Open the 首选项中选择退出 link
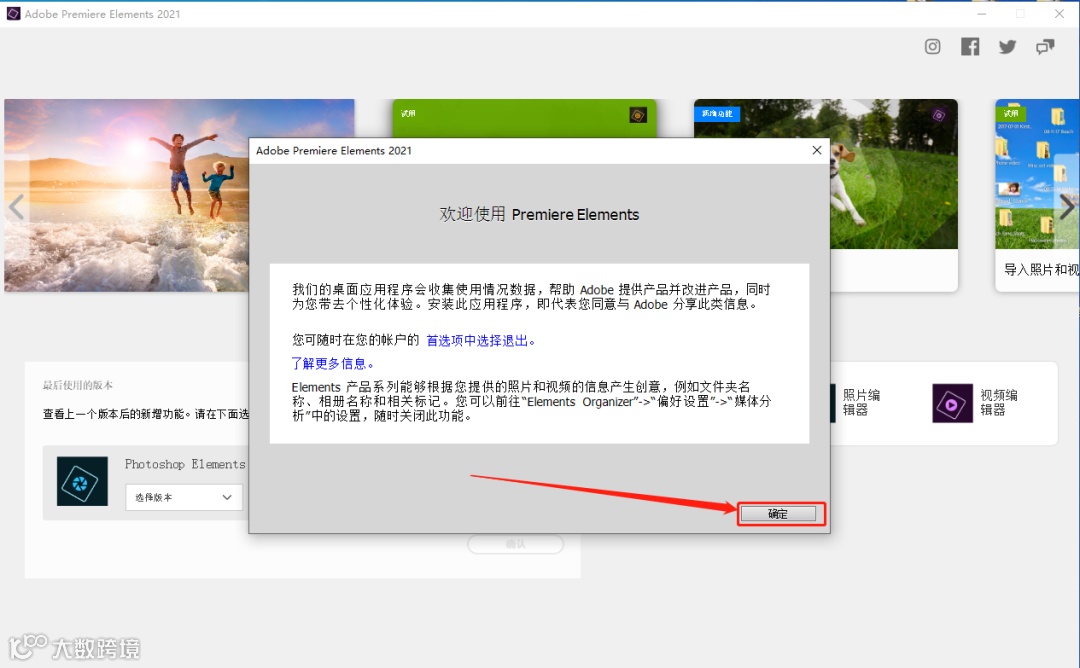This screenshot has height=668, width=1080. coord(480,340)
